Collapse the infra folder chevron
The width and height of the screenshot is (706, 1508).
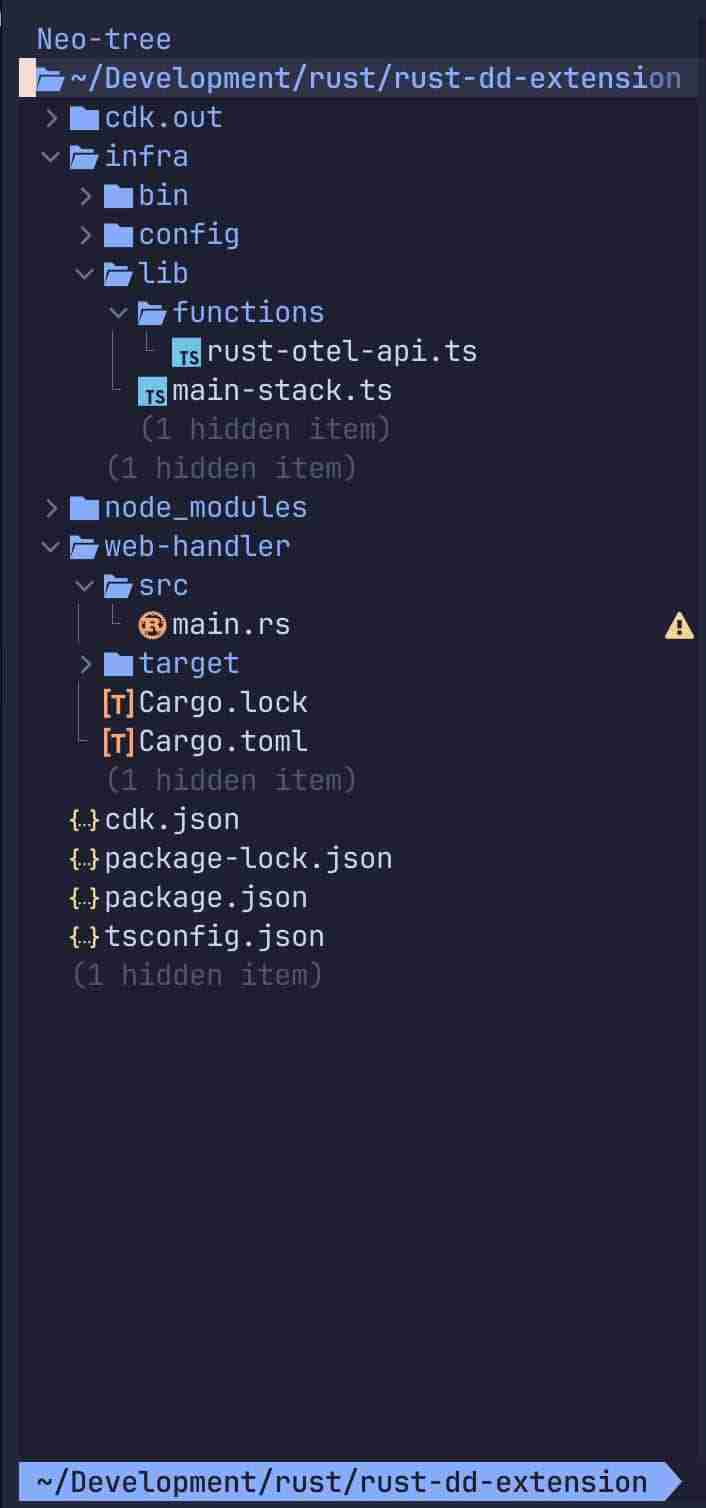pyautogui.click(x=51, y=157)
